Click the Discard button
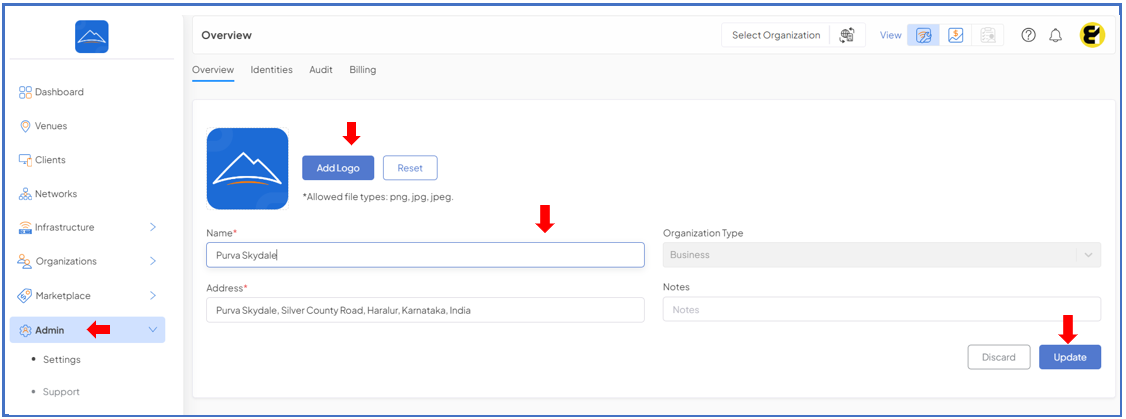 (999, 357)
